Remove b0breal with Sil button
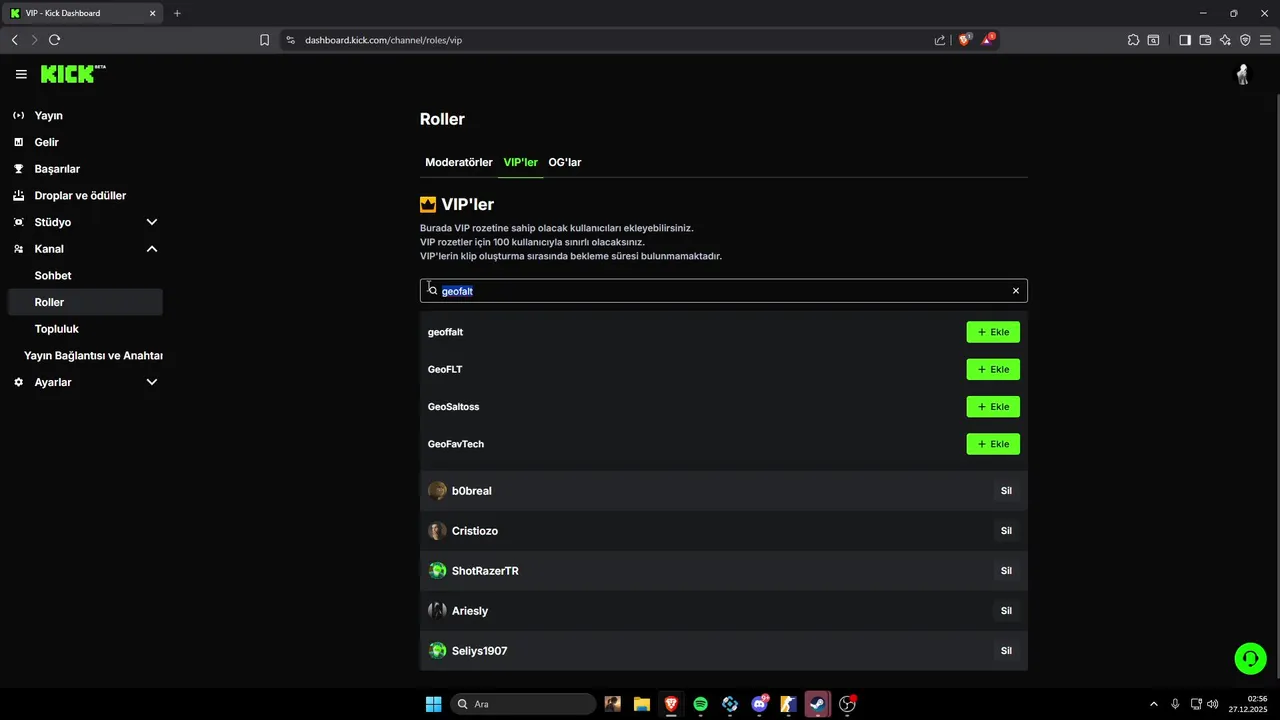This screenshot has width=1280, height=720. 1007,491
